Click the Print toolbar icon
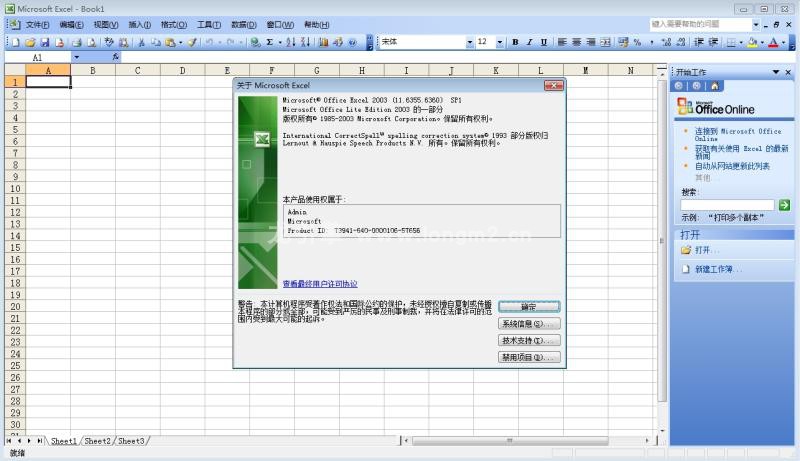The image size is (800, 461). pyautogui.click(x=77, y=42)
